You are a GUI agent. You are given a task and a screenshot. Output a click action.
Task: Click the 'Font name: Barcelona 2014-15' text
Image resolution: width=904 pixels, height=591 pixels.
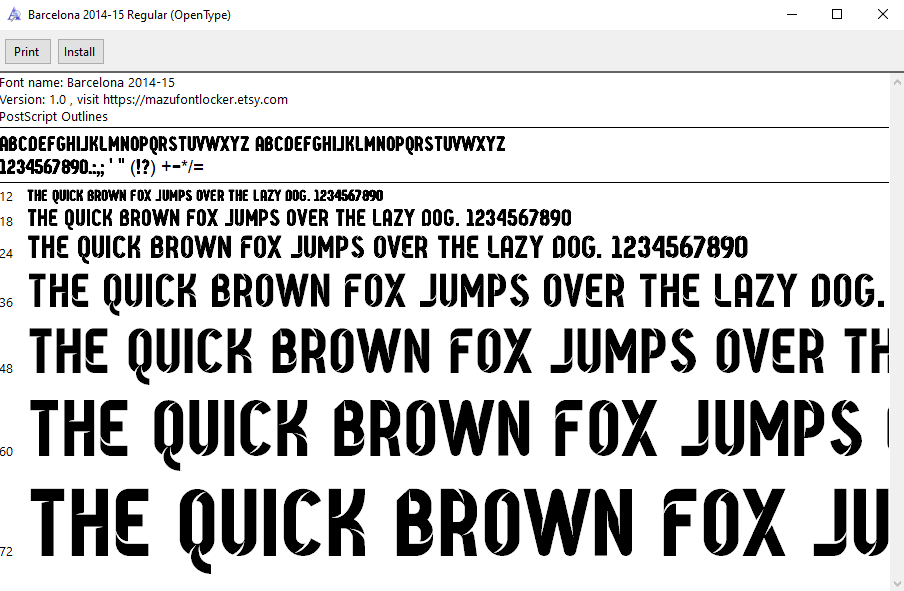coord(88,83)
